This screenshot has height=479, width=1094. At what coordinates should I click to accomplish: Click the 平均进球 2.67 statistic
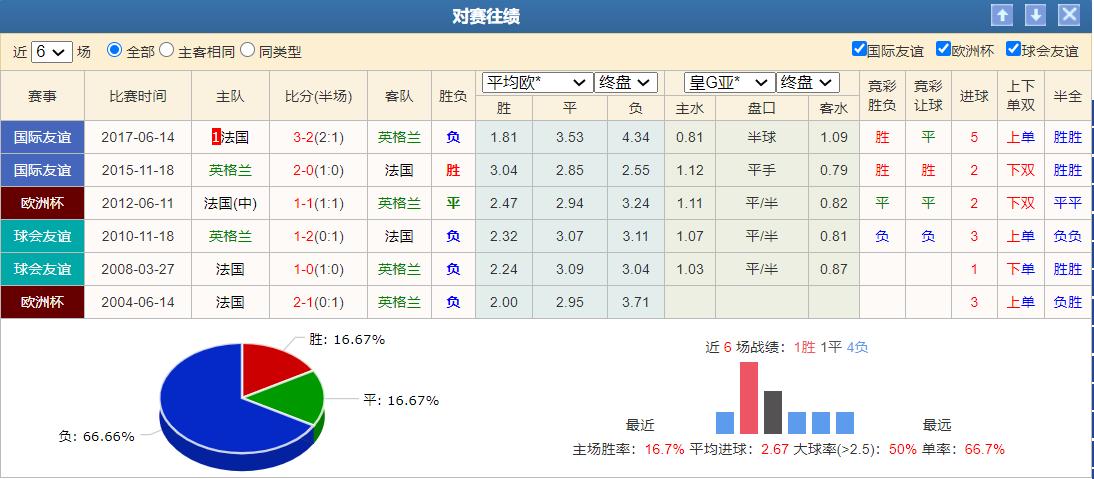pos(740,450)
